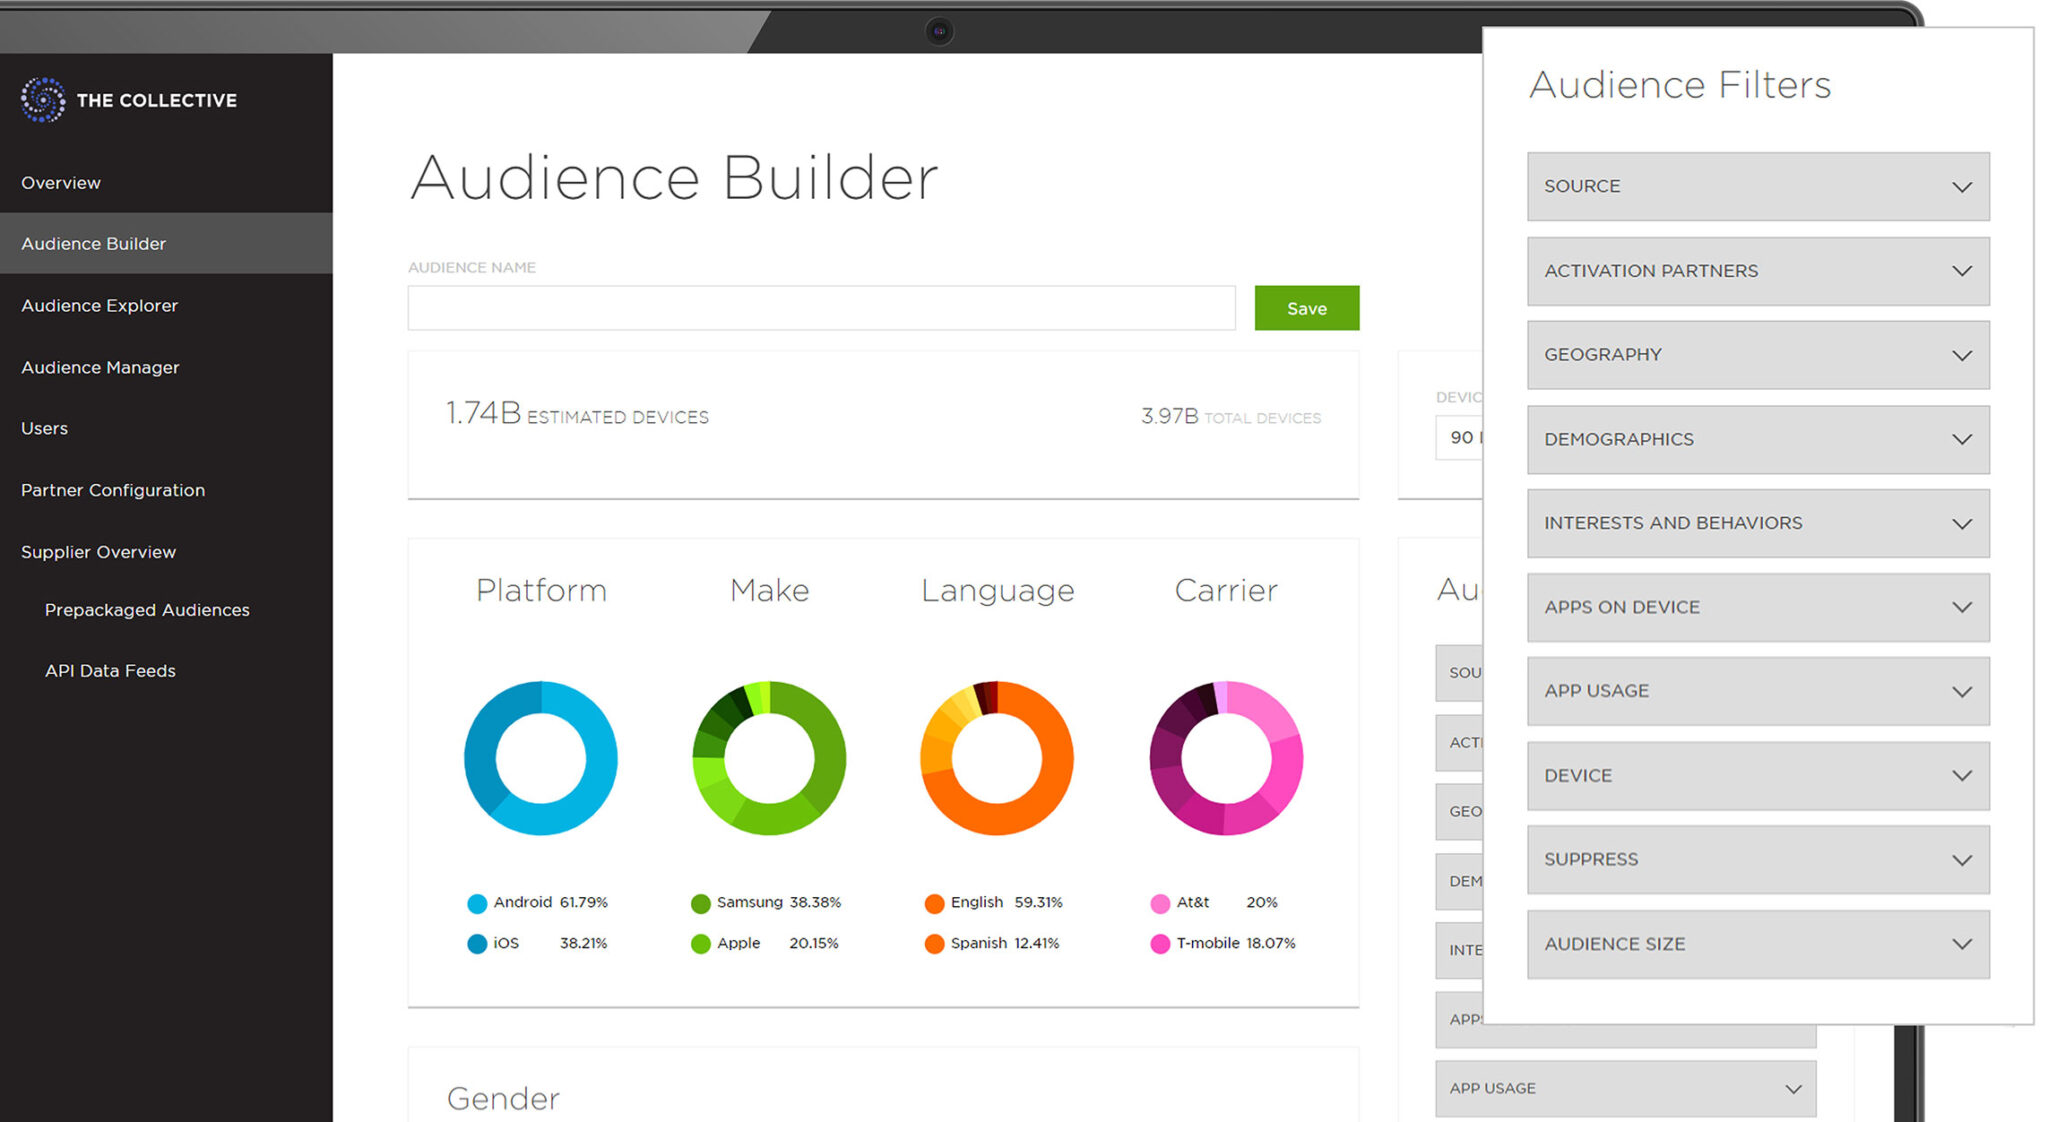Open the INTERESTS AND BEHAVIORS filter
This screenshot has height=1122, width=2048.
[x=1757, y=523]
